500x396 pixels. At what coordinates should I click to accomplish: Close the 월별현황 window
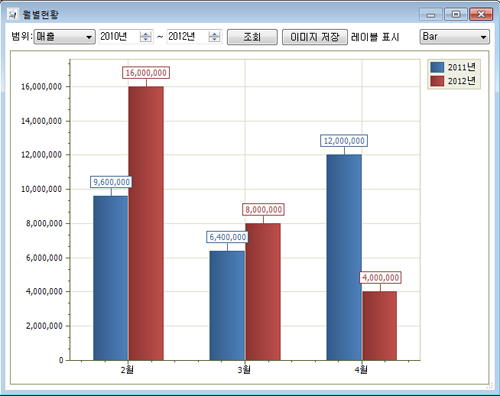click(x=481, y=15)
